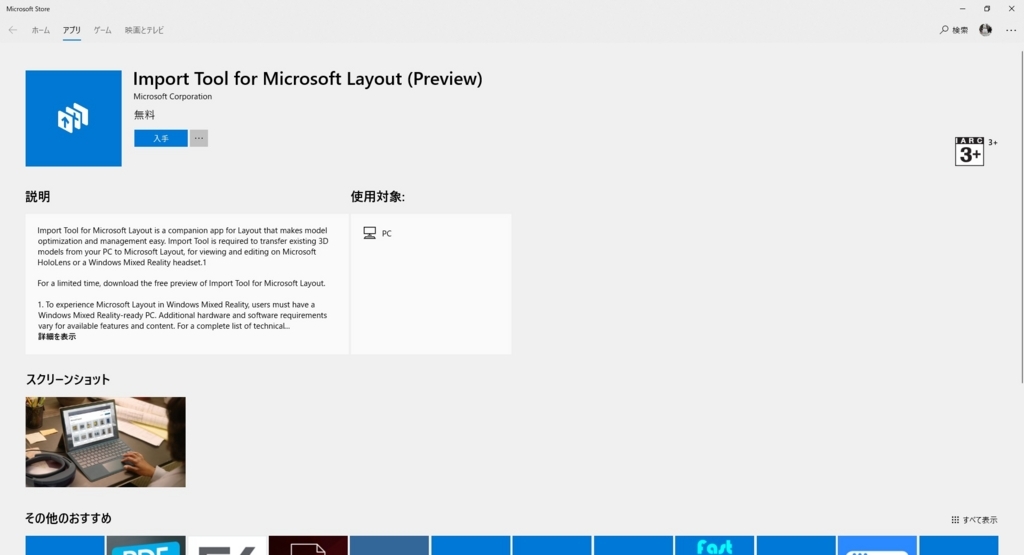This screenshot has width=1024, height=555.
Task: Minimize the Microsoft Store window
Action: (962, 8)
